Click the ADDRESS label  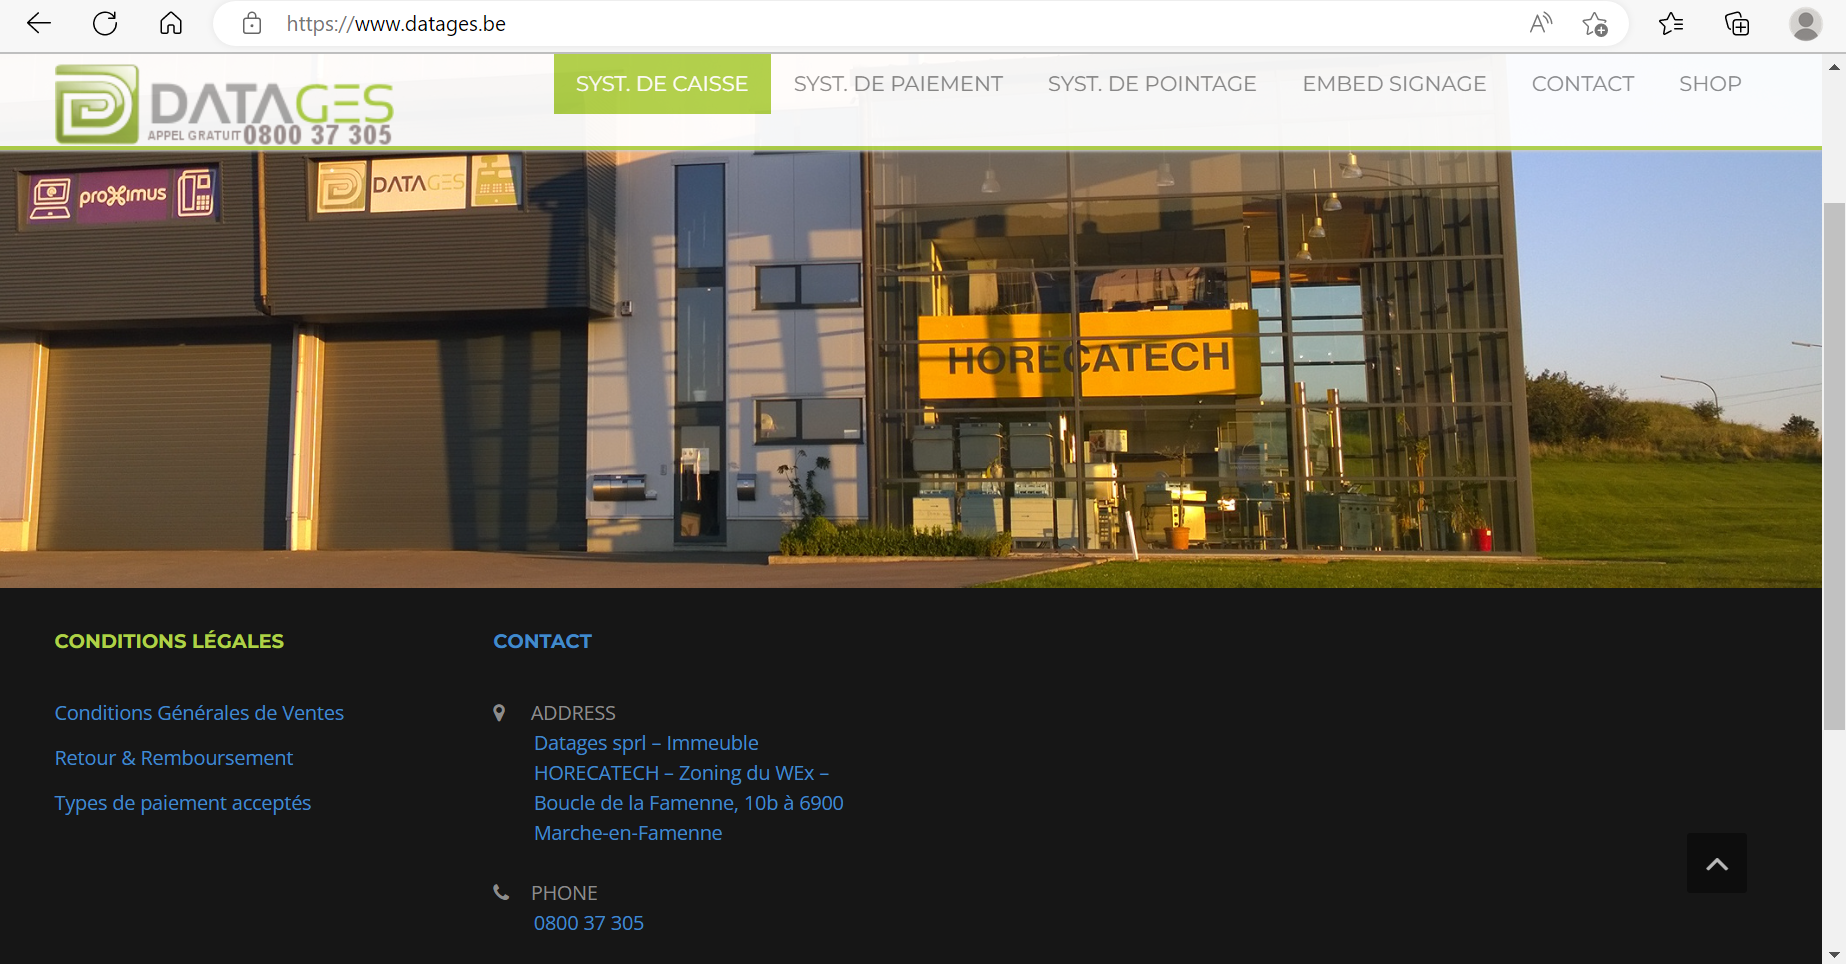pyautogui.click(x=573, y=713)
